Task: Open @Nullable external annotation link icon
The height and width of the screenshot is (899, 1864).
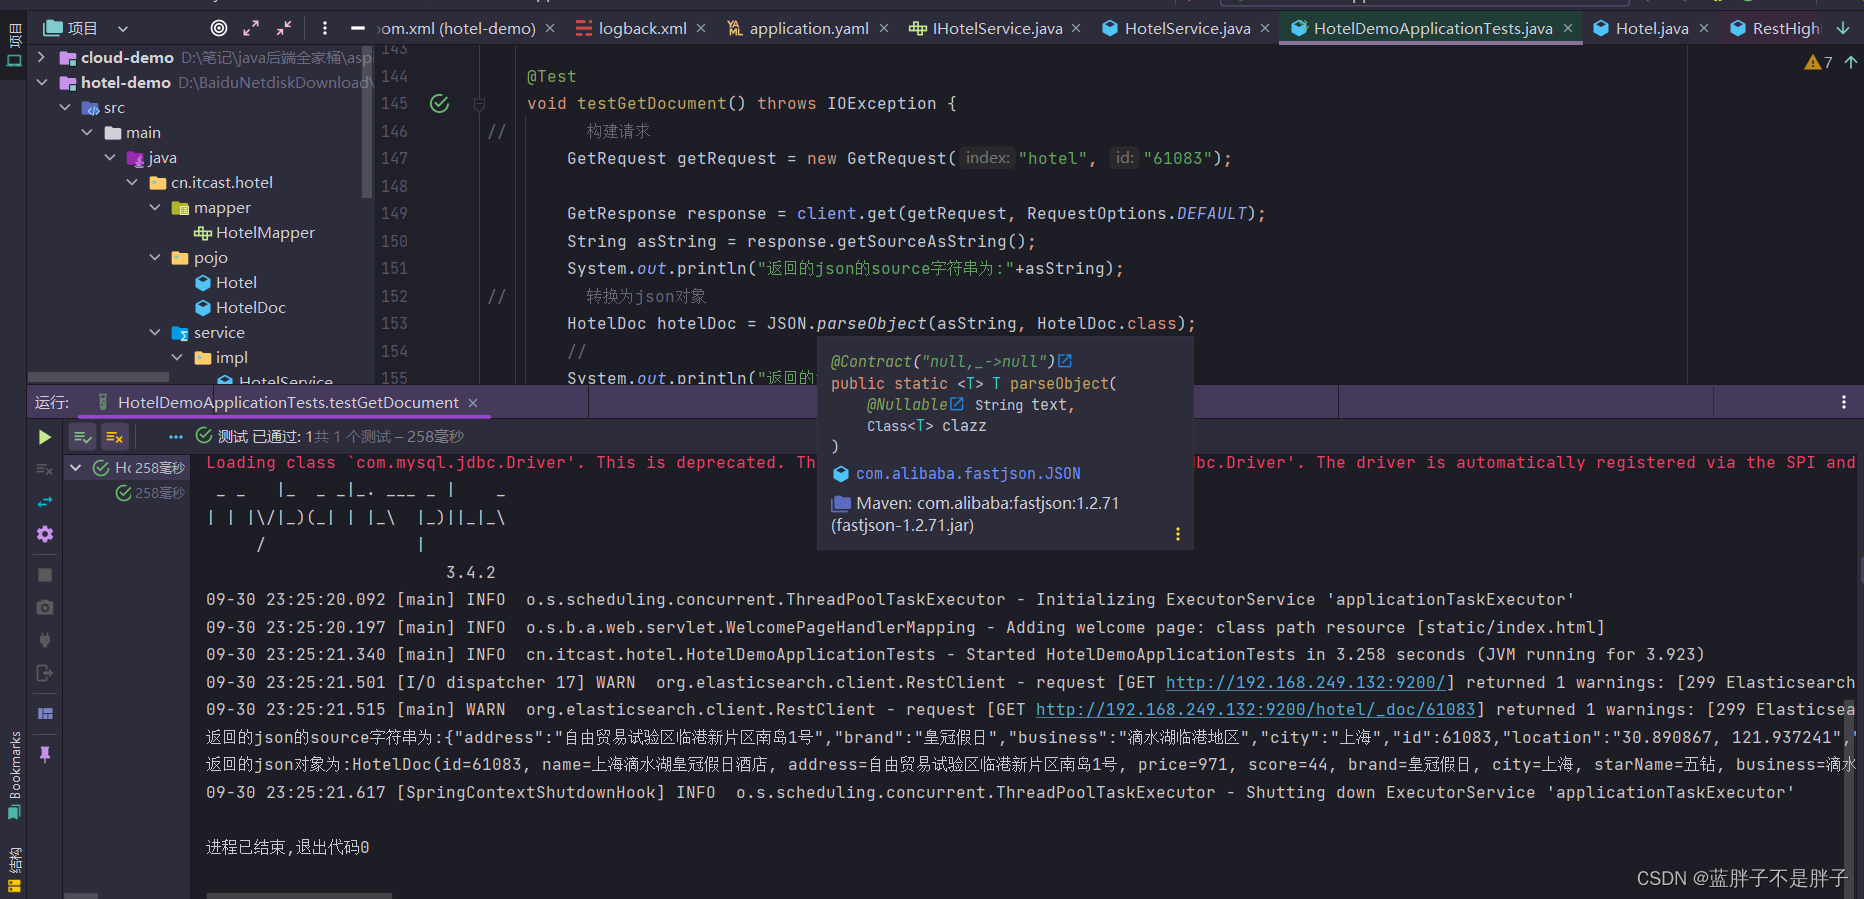Action: [x=957, y=404]
